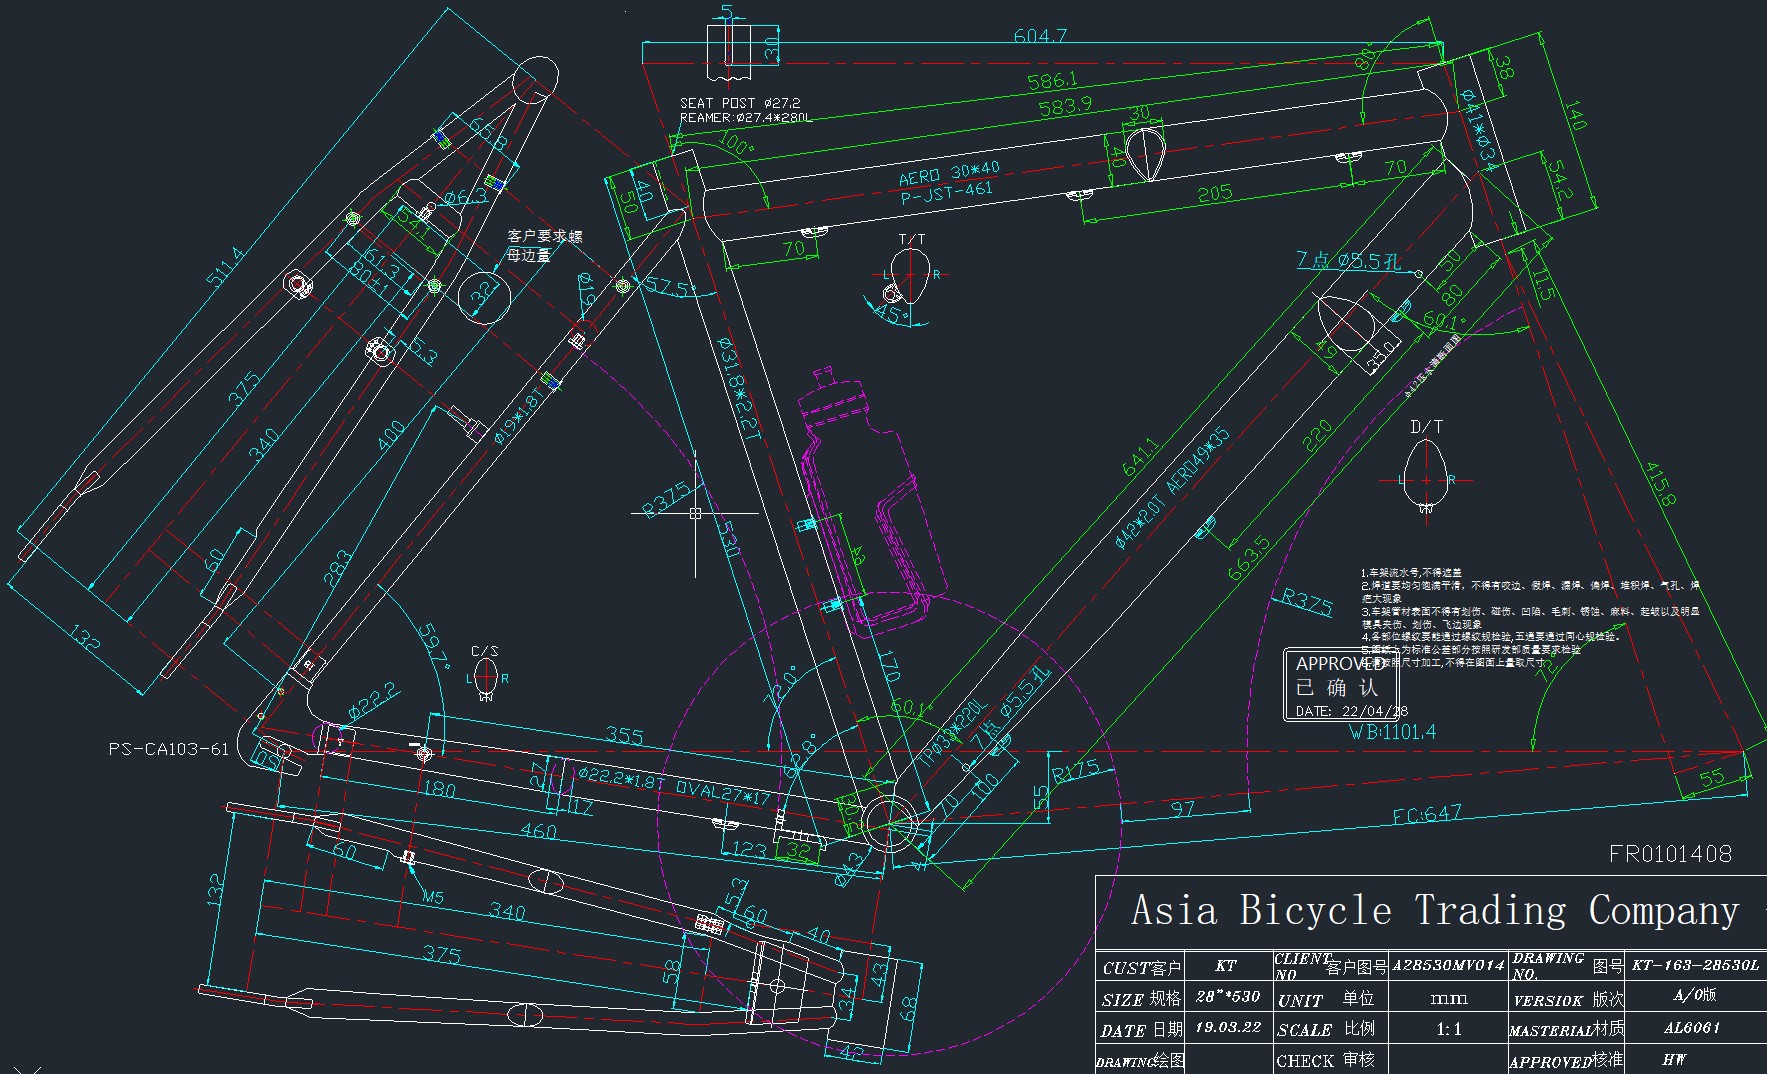Click the crosshair cursor pickbox

695,514
